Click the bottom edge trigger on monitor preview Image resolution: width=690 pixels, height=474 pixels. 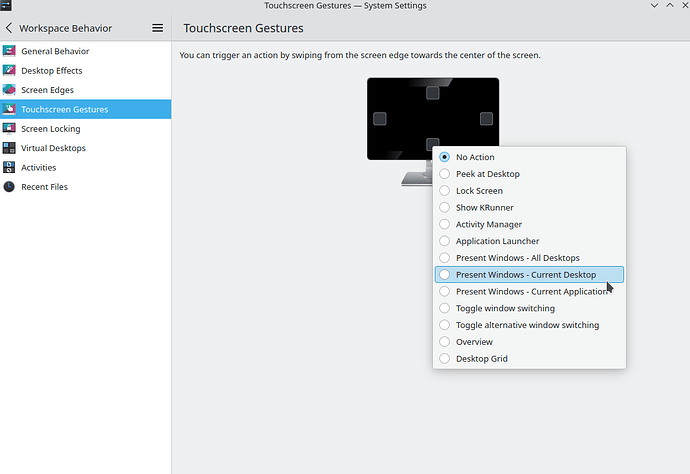432,144
